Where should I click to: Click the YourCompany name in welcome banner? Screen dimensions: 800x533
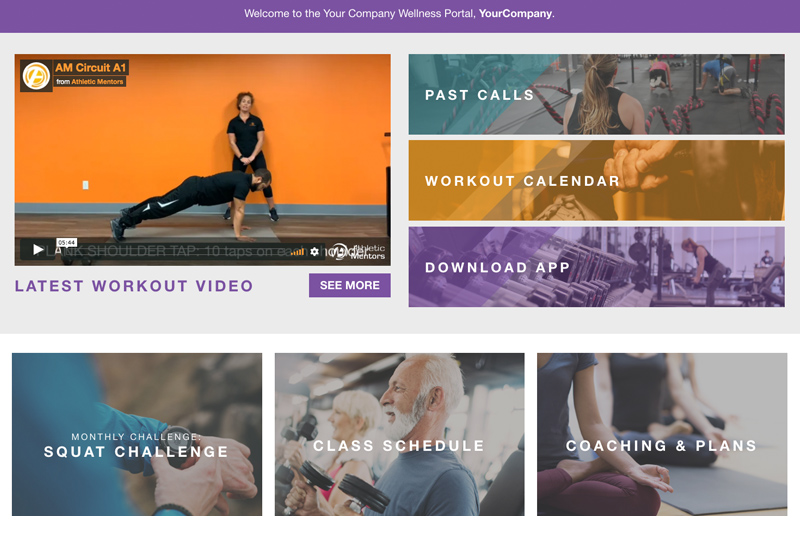pyautogui.click(x=515, y=14)
